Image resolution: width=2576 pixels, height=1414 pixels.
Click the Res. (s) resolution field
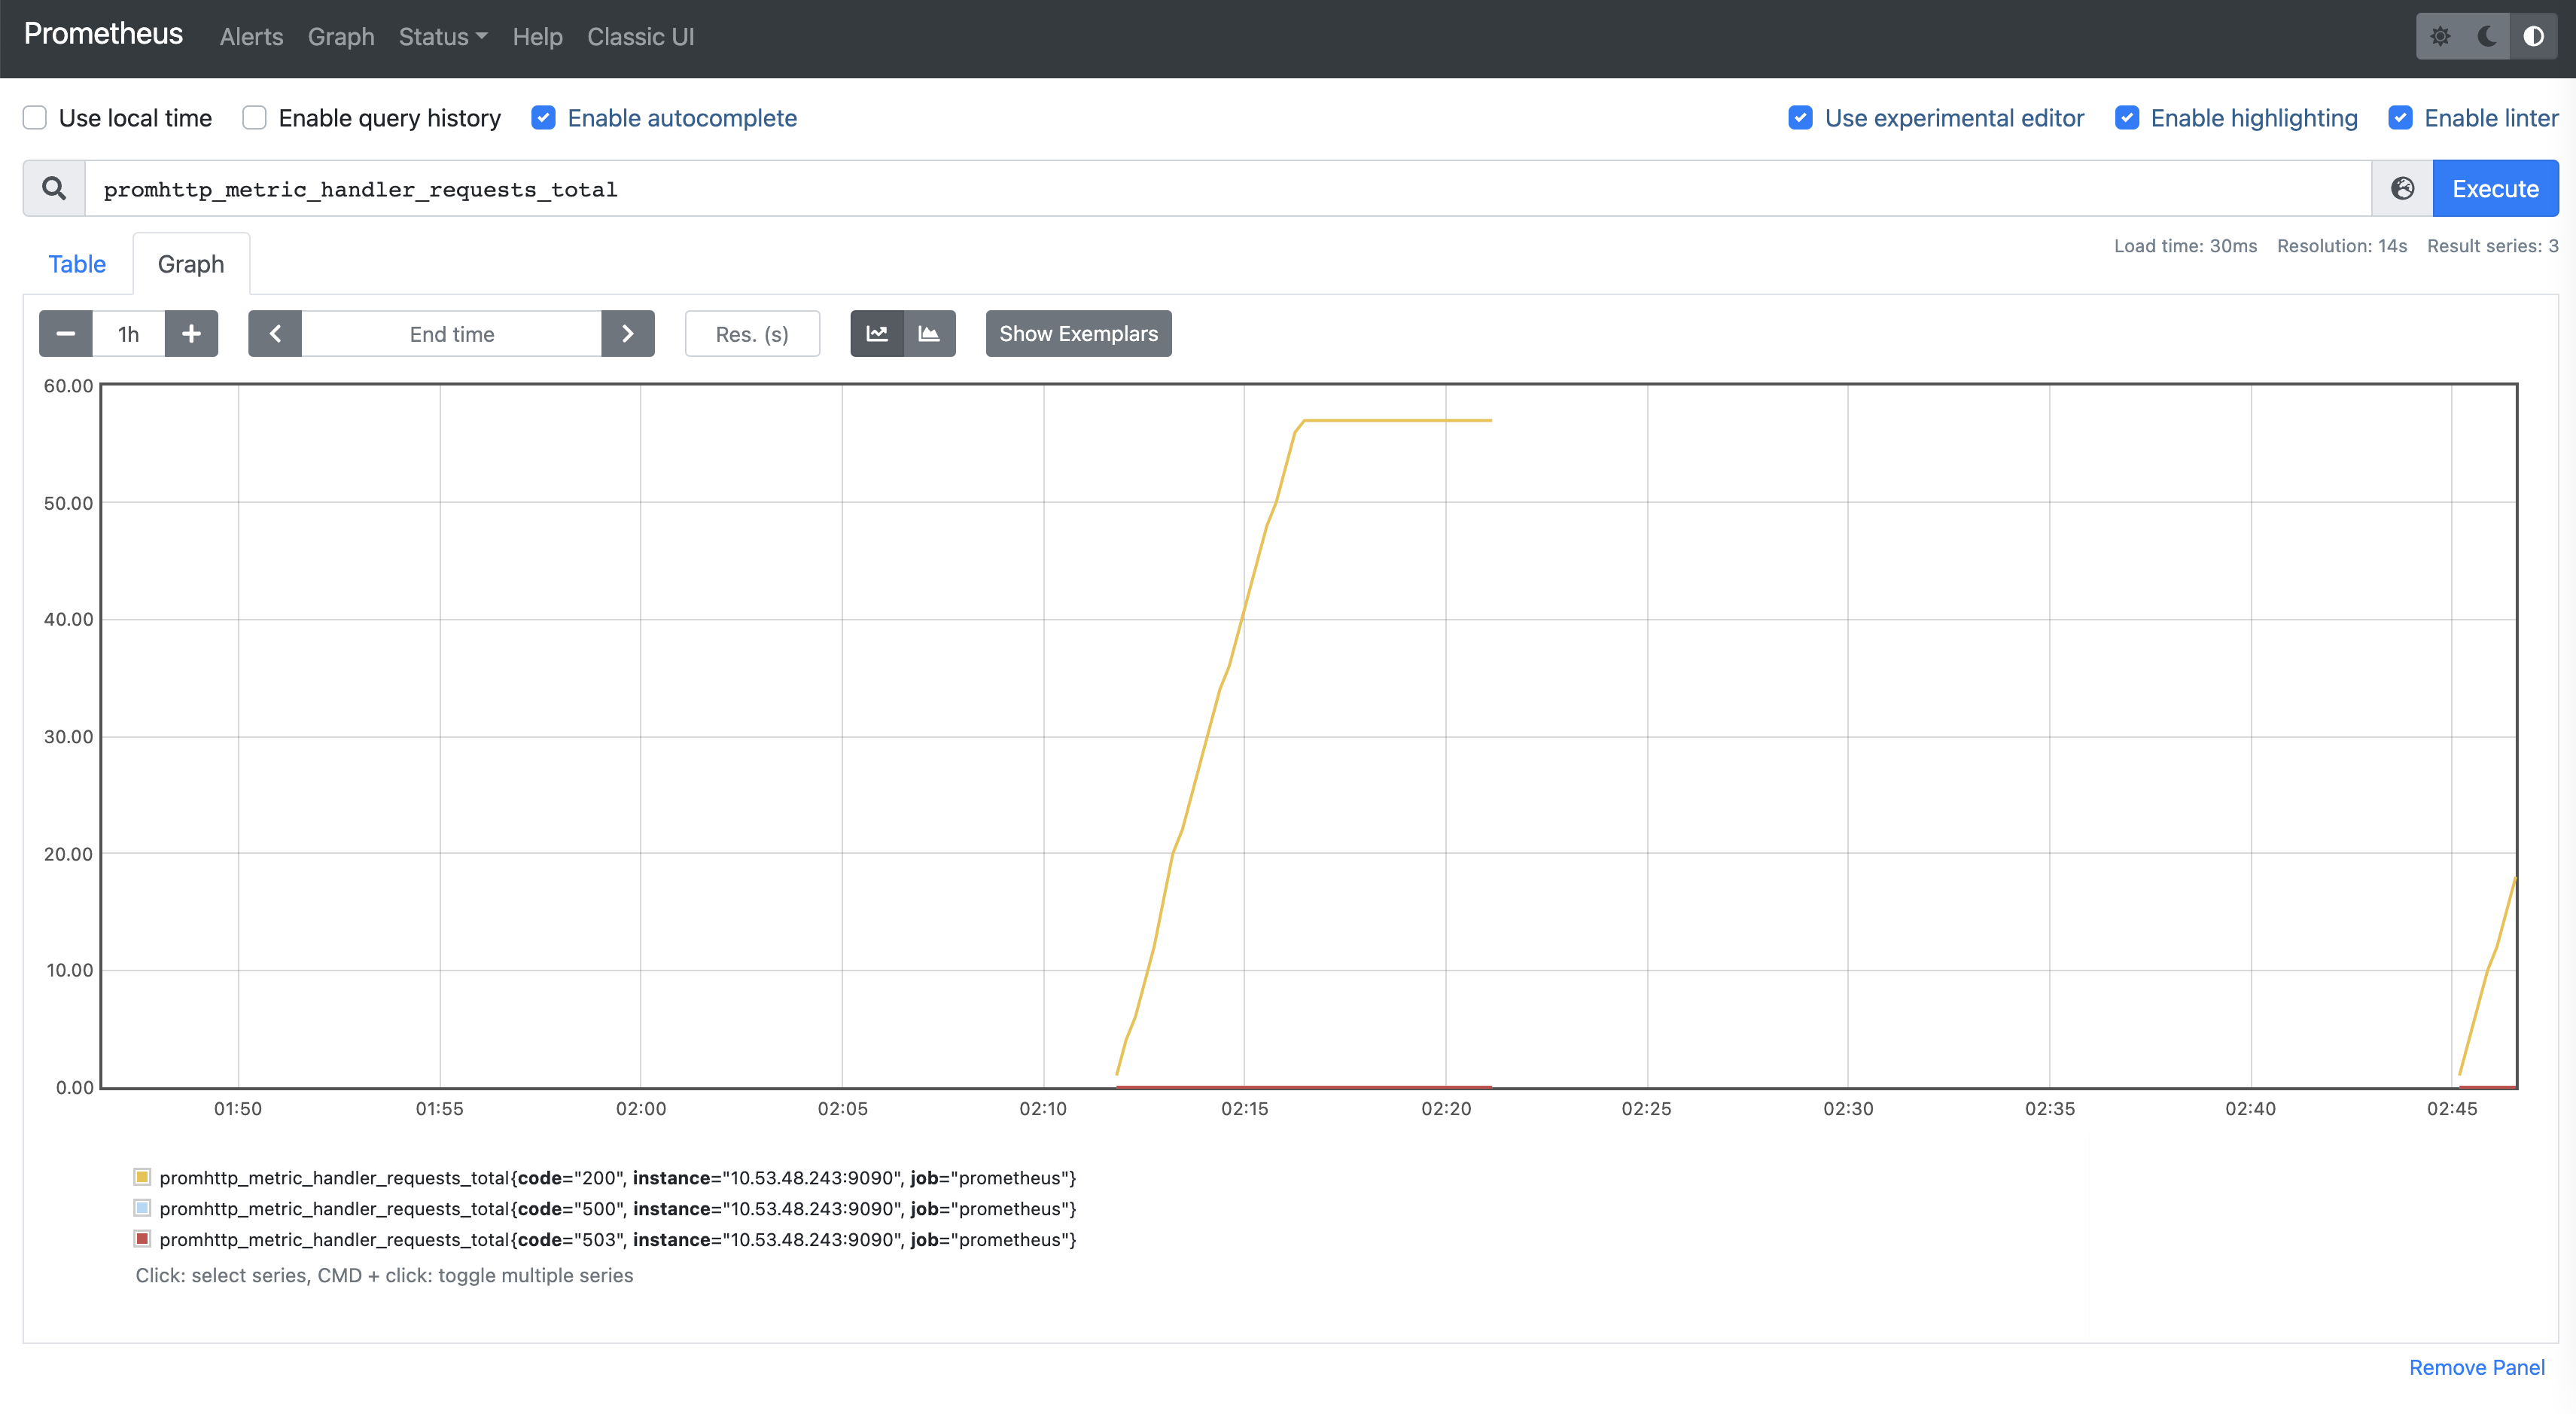point(752,333)
